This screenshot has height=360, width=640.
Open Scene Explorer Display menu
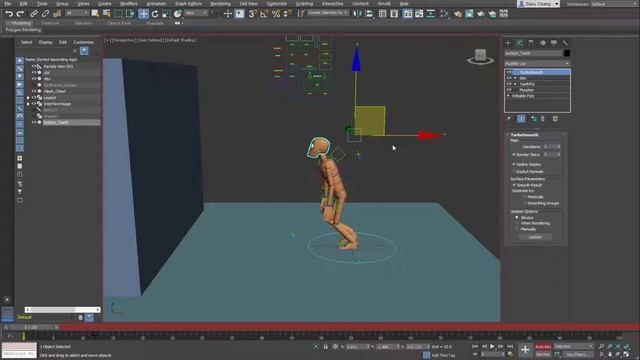46,42
